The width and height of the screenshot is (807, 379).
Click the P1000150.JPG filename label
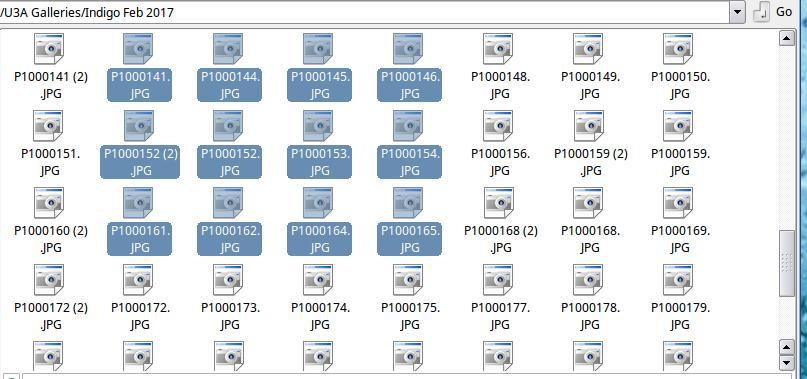[x=680, y=85]
